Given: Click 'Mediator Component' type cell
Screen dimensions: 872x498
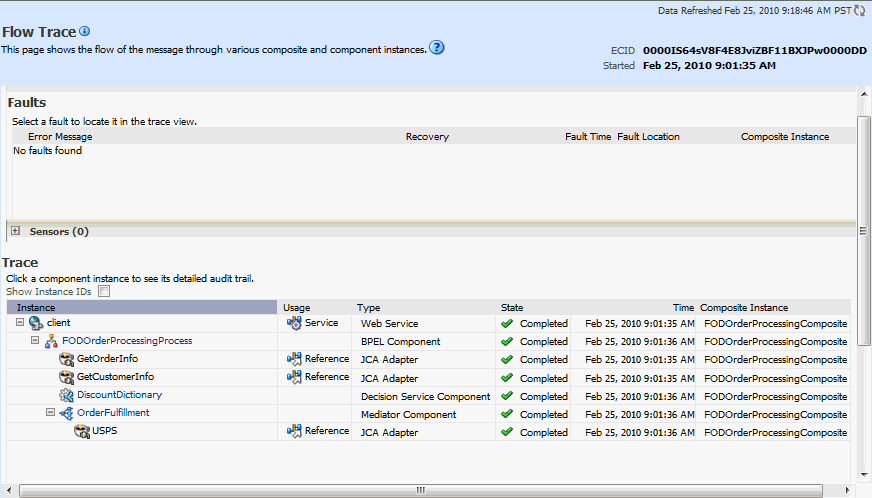Looking at the screenshot, I should click(408, 415).
